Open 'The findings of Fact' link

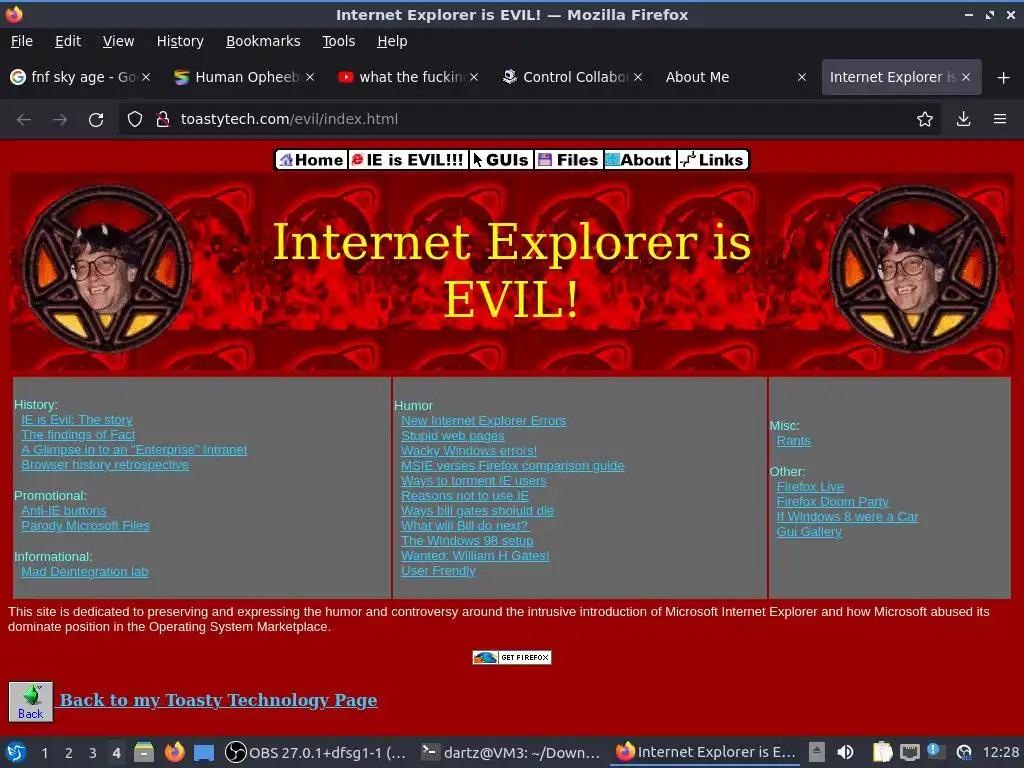(78, 435)
